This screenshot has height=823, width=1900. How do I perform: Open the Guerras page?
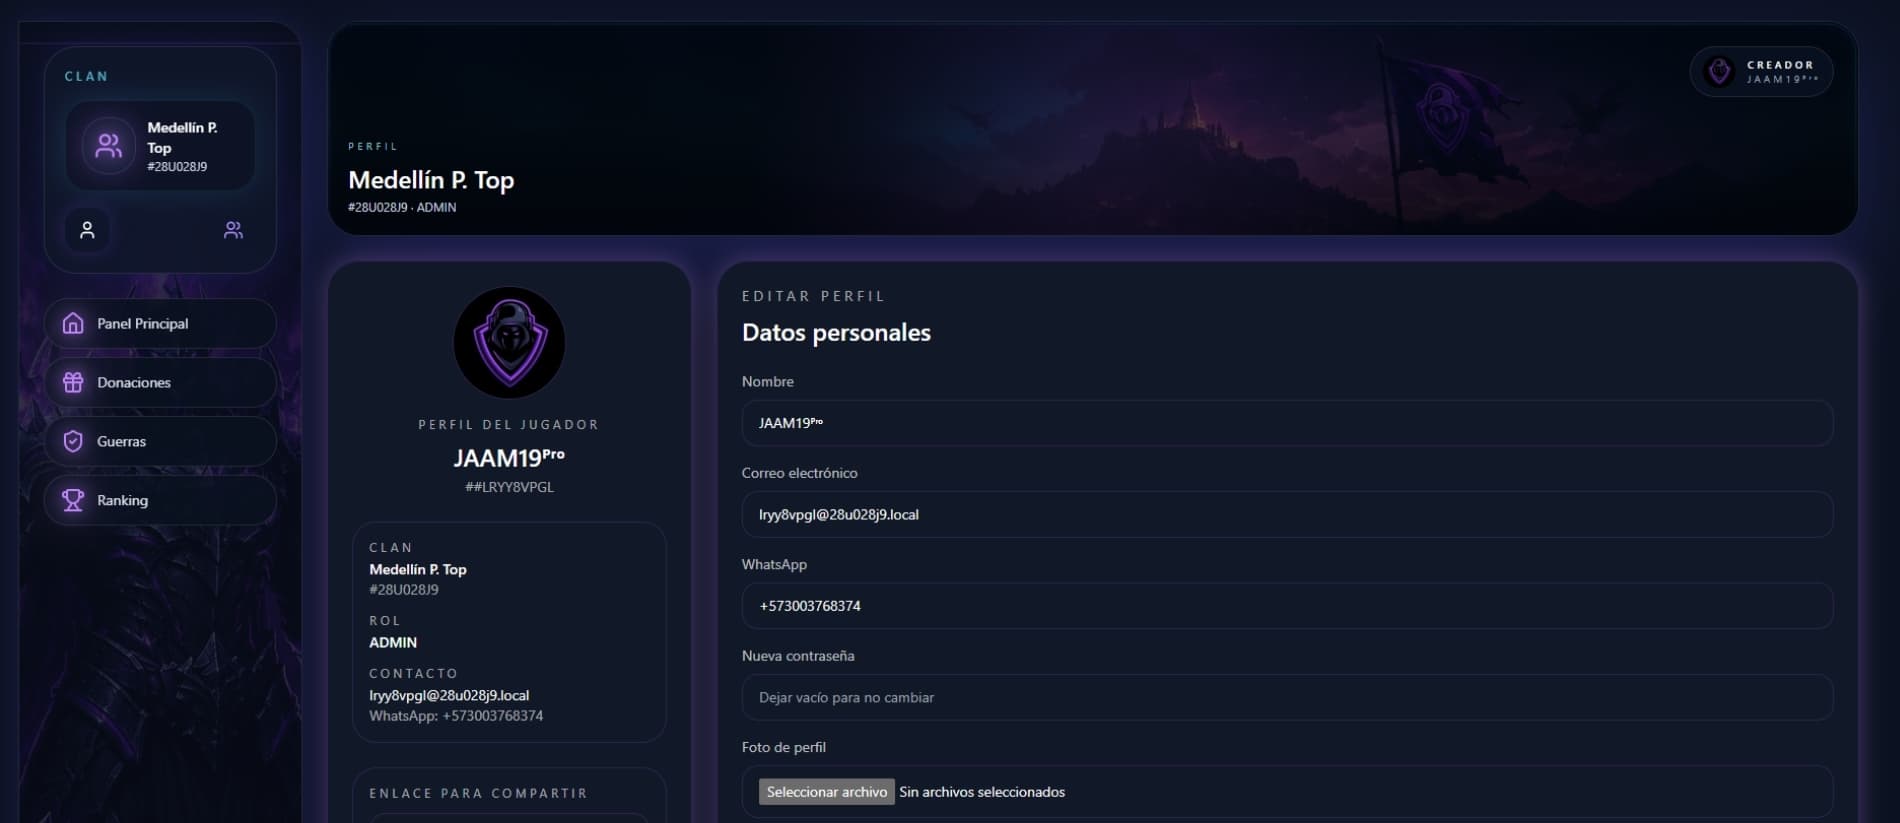(160, 441)
